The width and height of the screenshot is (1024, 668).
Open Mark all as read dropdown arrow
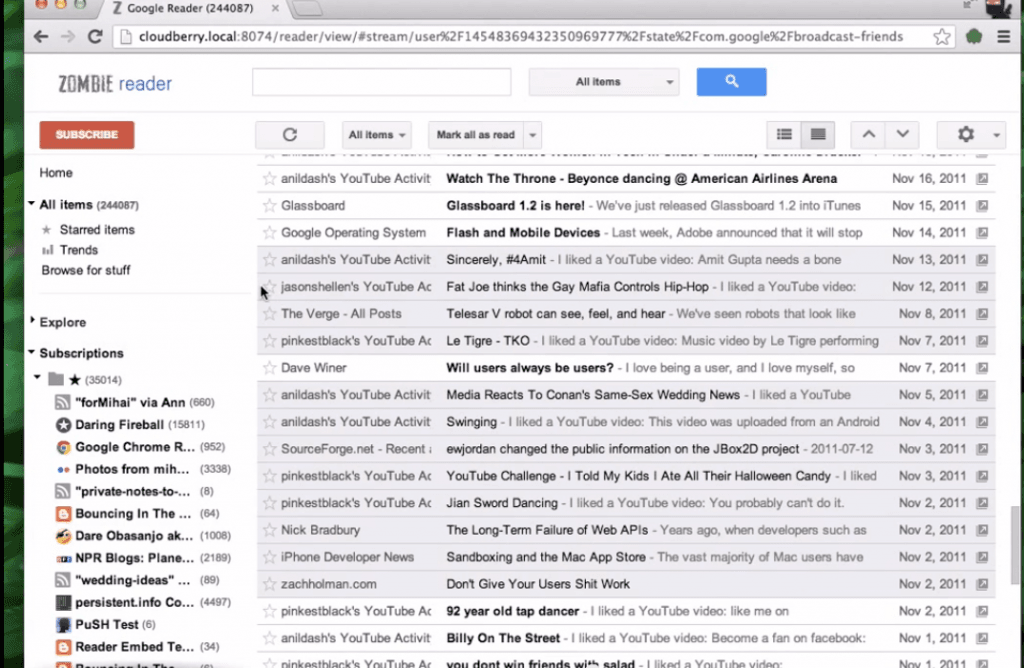point(533,135)
